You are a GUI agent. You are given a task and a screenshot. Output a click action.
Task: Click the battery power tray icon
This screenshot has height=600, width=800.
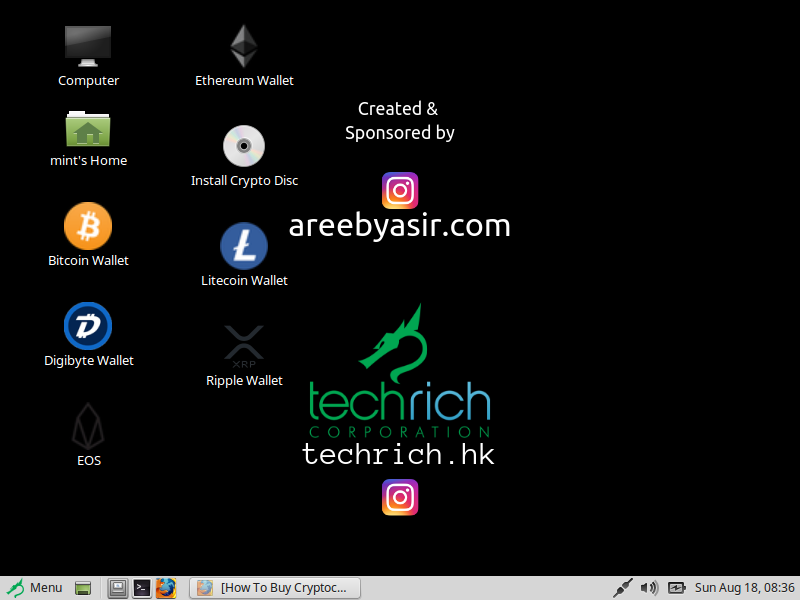pos(677,588)
